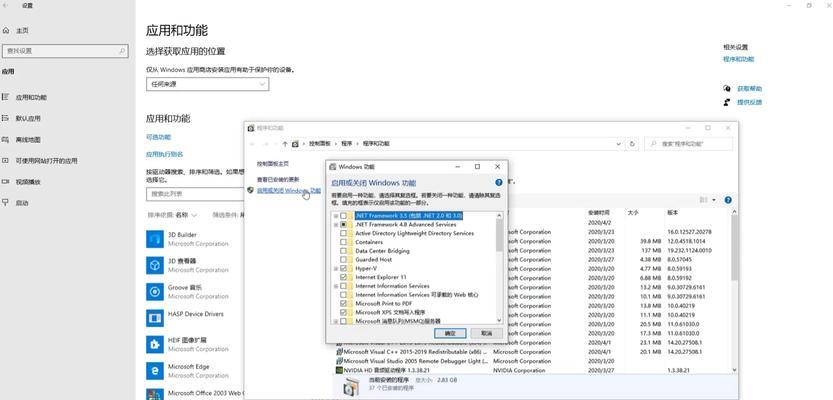Open 离线地图 in Settings sidebar

(28, 140)
